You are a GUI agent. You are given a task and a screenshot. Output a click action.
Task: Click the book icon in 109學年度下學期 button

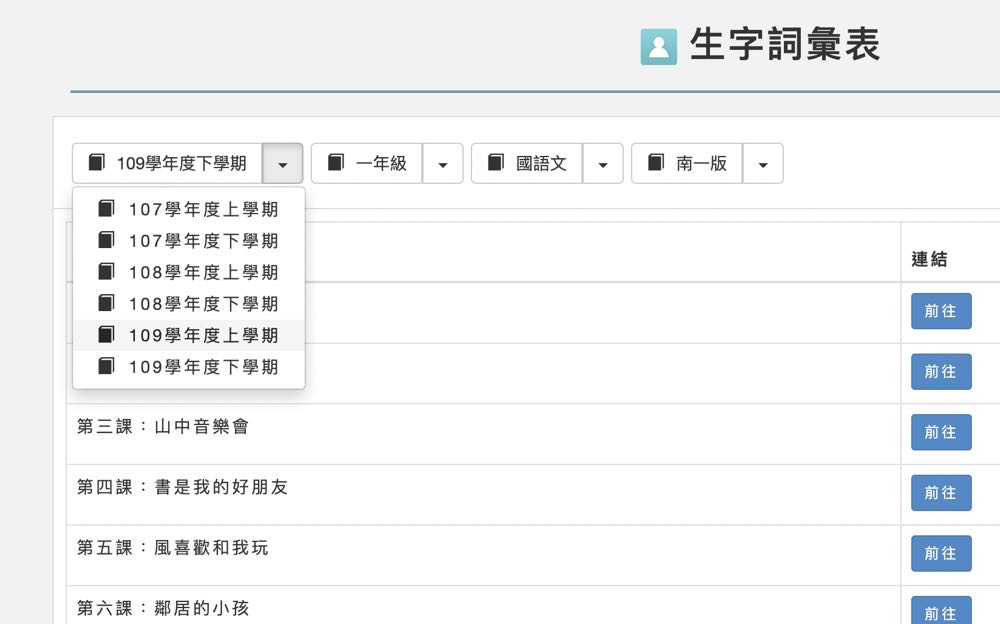point(96,163)
